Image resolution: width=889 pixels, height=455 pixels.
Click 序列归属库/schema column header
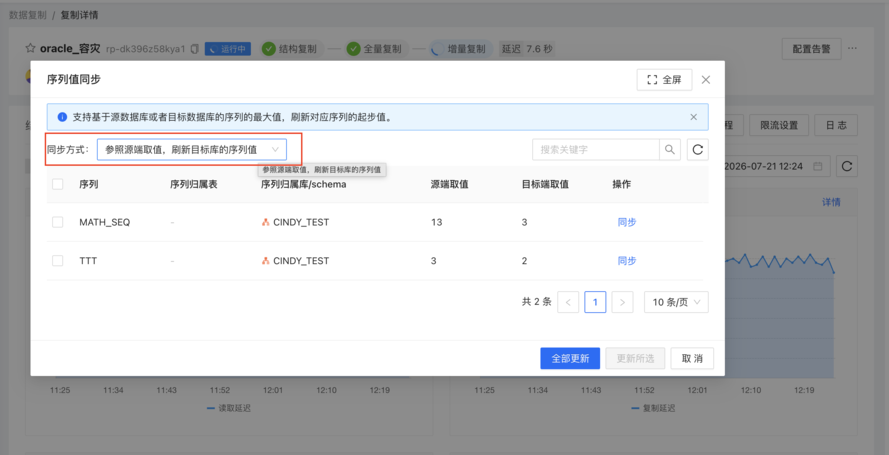pyautogui.click(x=303, y=184)
